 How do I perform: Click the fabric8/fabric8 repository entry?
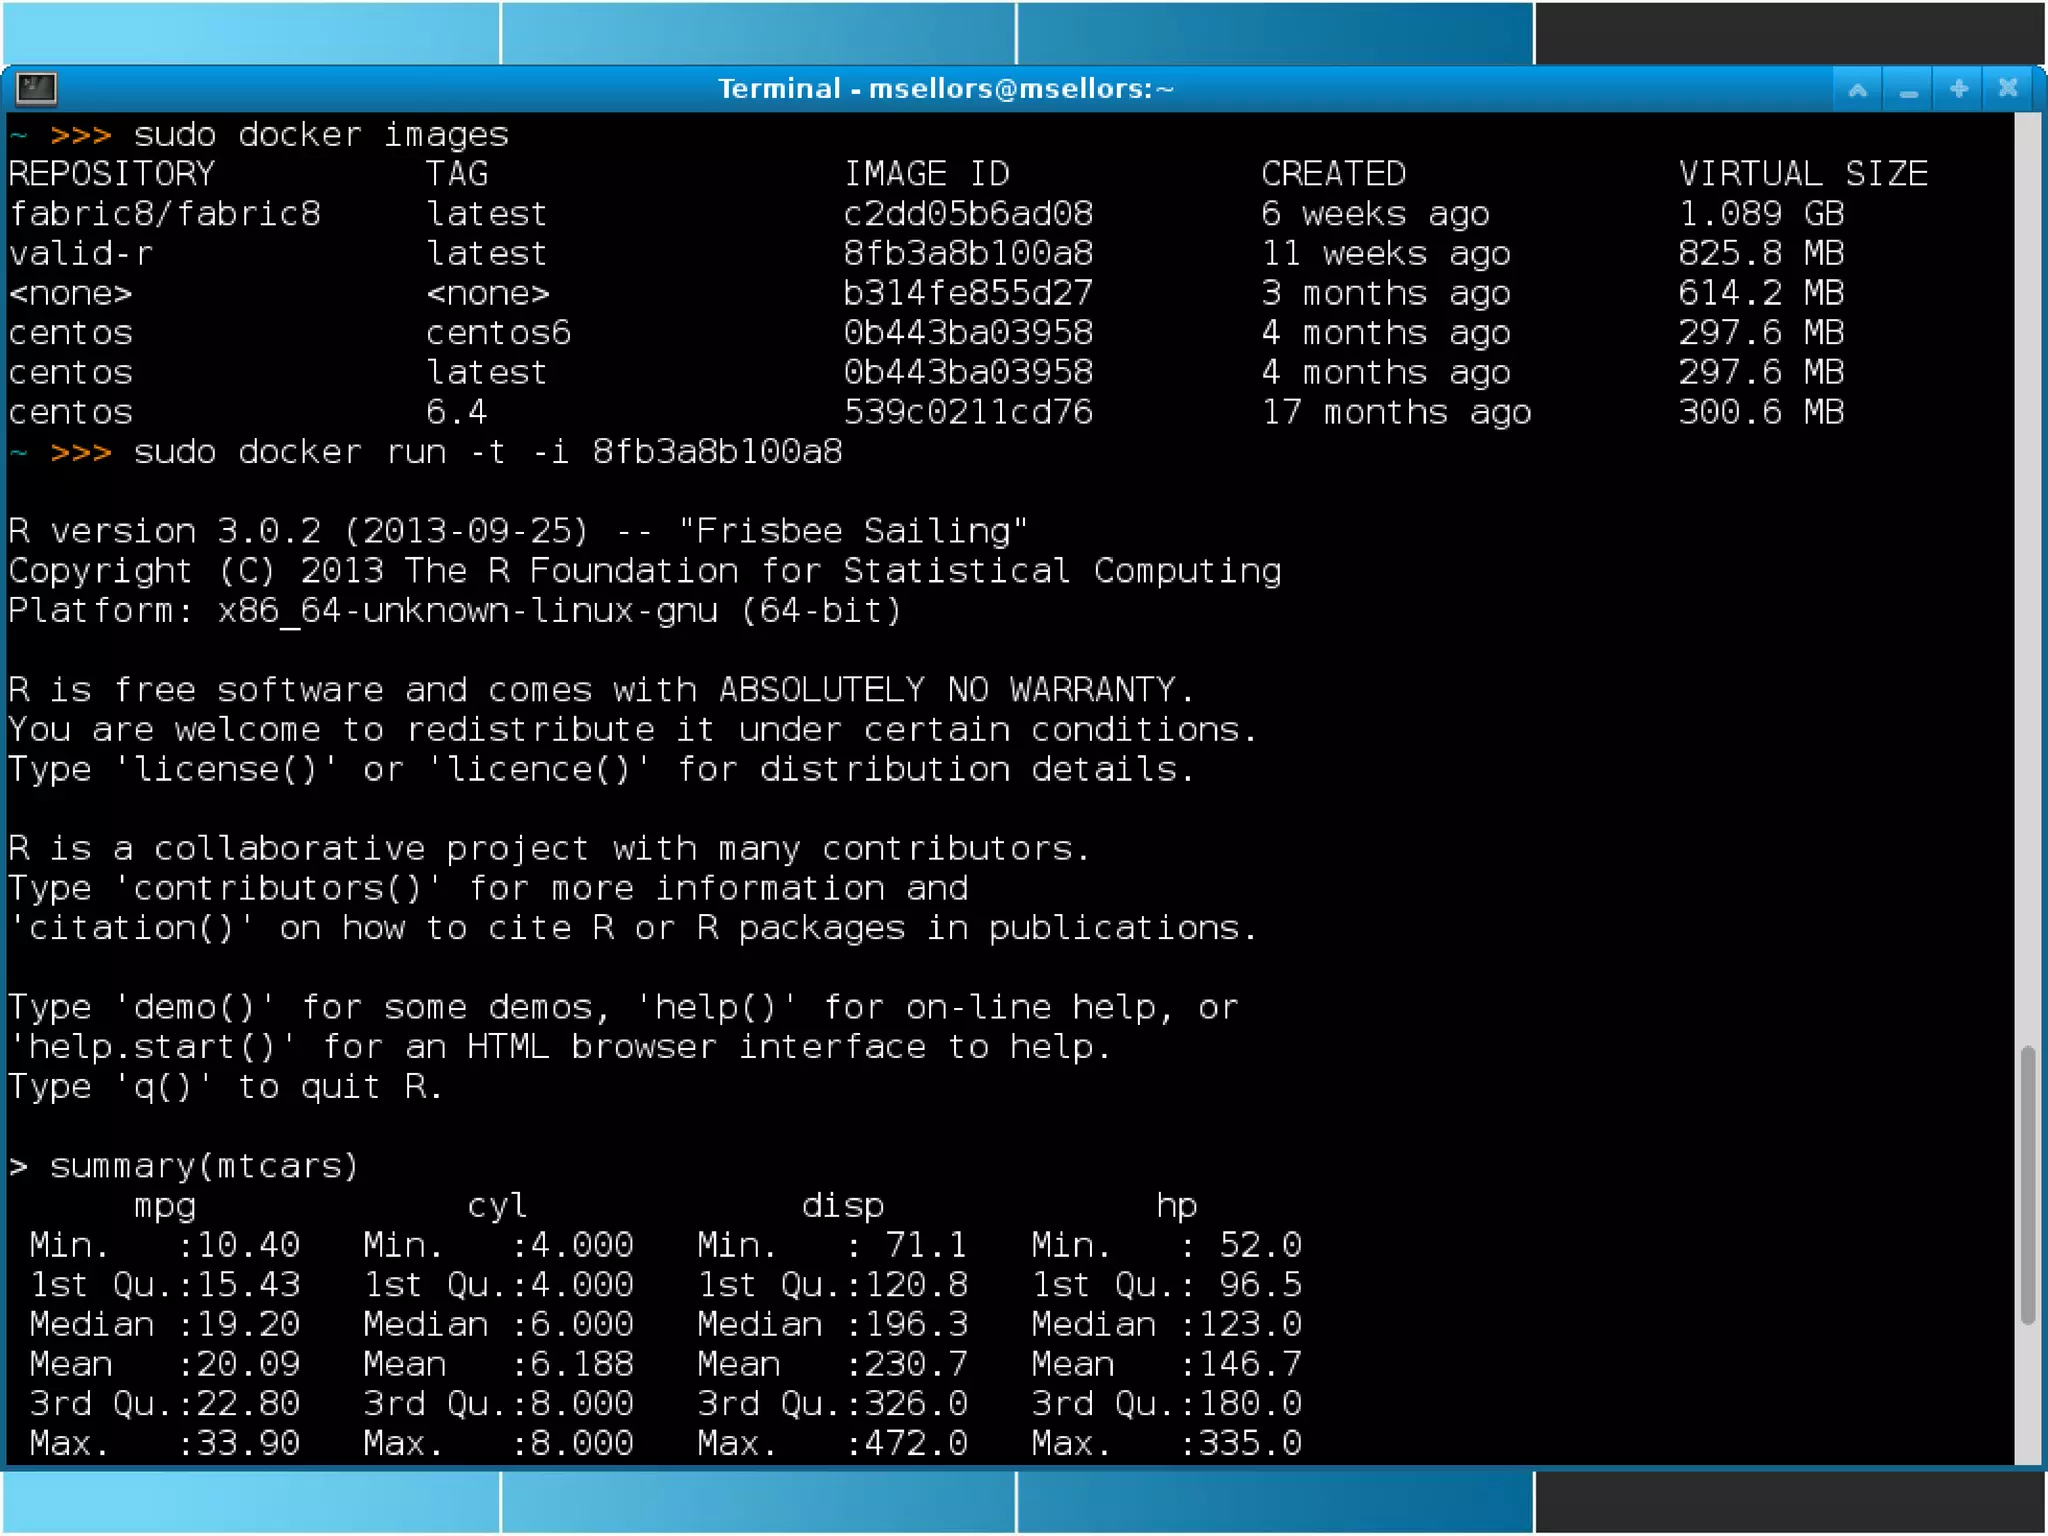click(164, 214)
